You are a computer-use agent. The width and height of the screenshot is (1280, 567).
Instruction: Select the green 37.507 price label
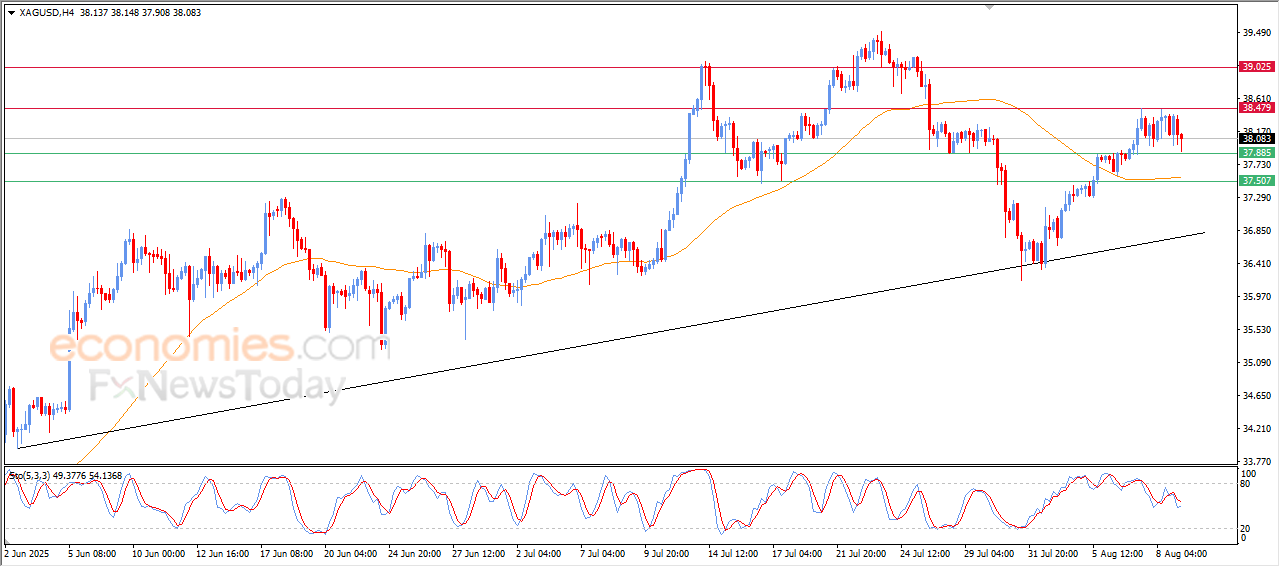click(x=1256, y=180)
